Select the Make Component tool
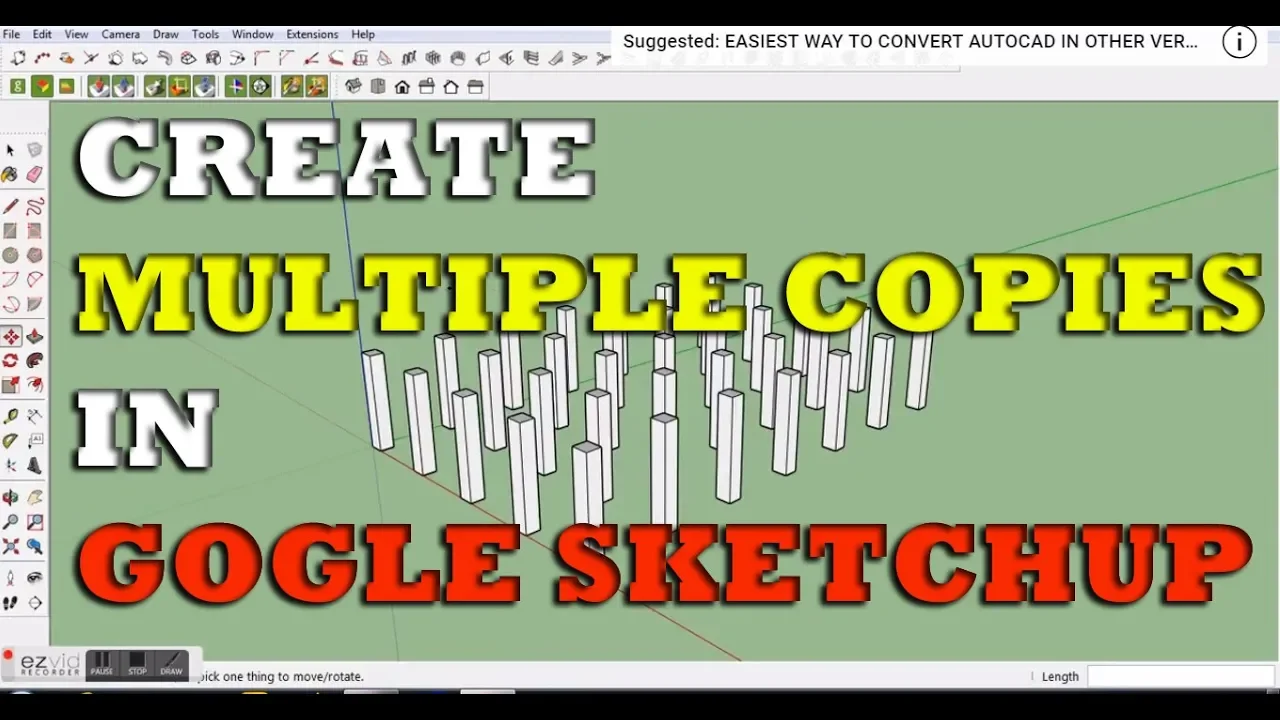This screenshot has width=1280, height=720. click(35, 150)
